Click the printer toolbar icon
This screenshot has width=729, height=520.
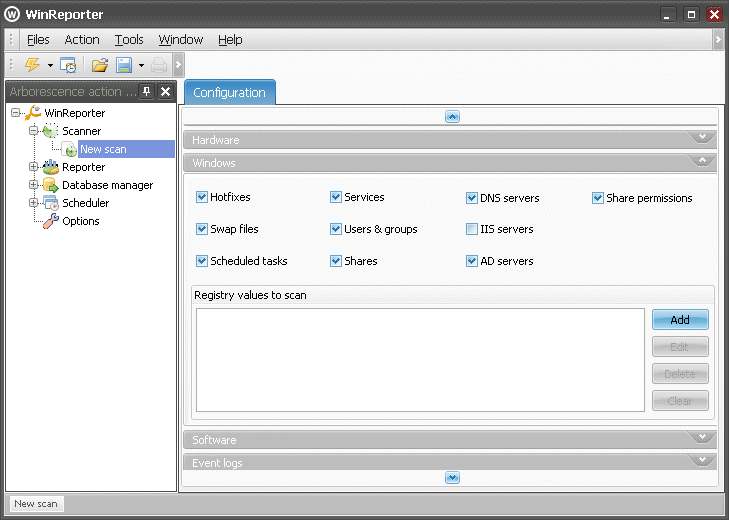pyautogui.click(x=159, y=65)
